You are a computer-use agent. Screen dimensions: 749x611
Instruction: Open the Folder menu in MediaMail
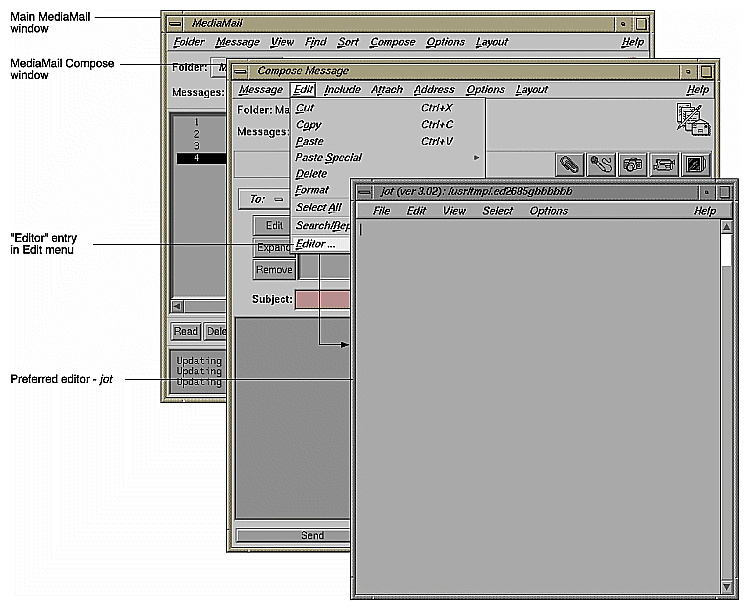(x=189, y=42)
